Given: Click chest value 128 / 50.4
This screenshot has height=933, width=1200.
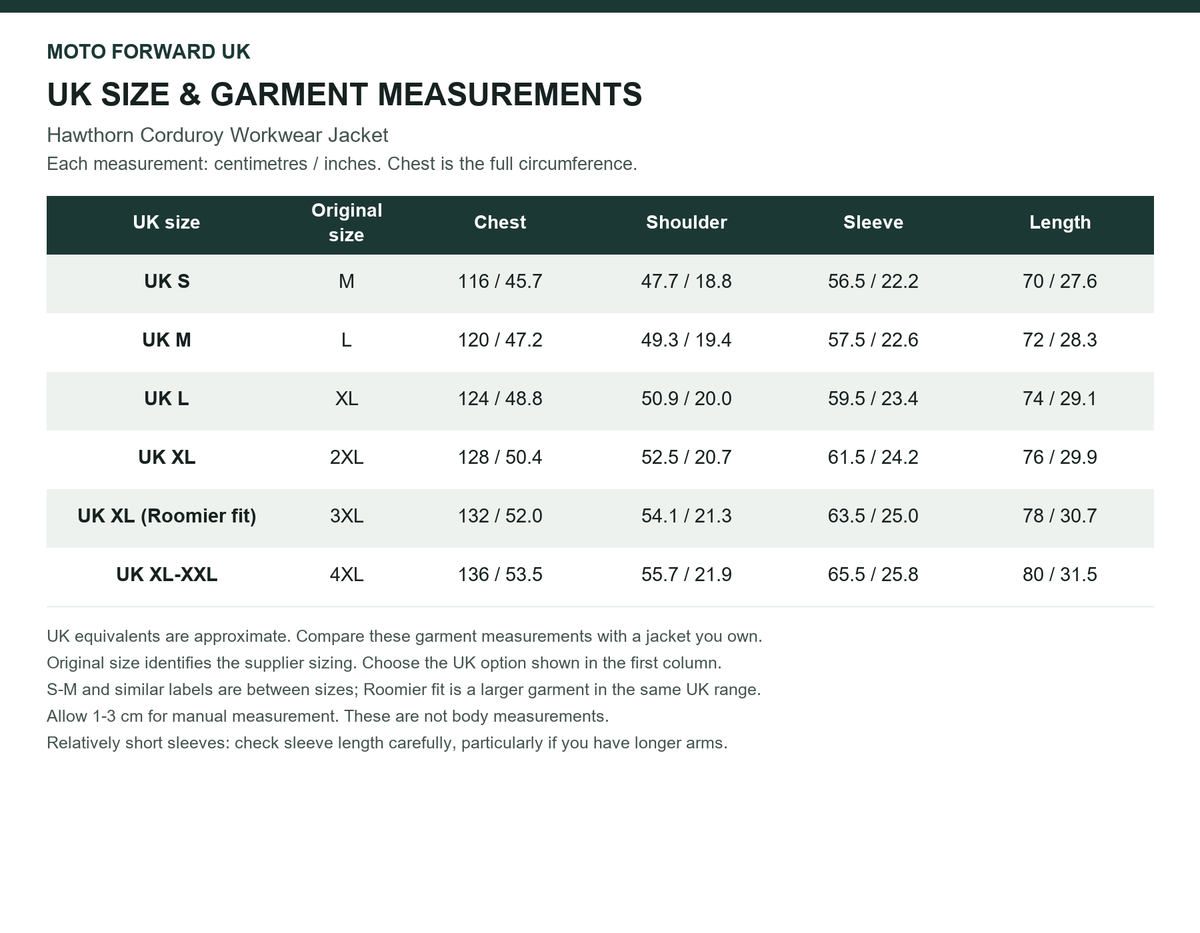Looking at the screenshot, I should pyautogui.click(x=500, y=457).
